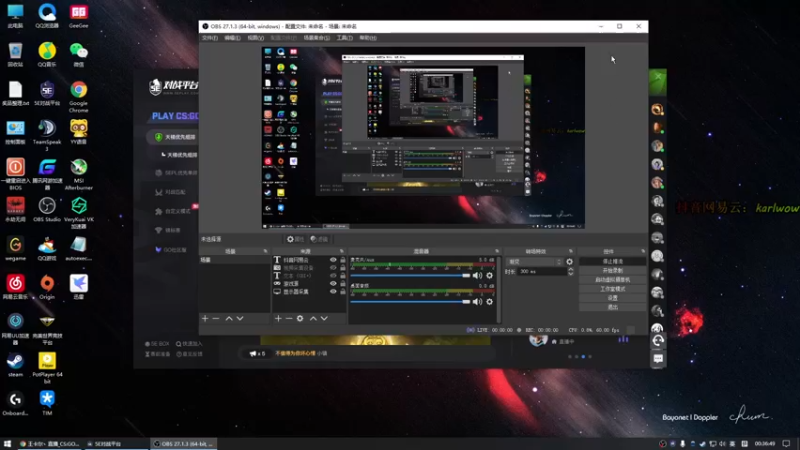Viewport: 800px width, 450px height.
Task: Click Exit button in Controls panel
Action: [612, 307]
